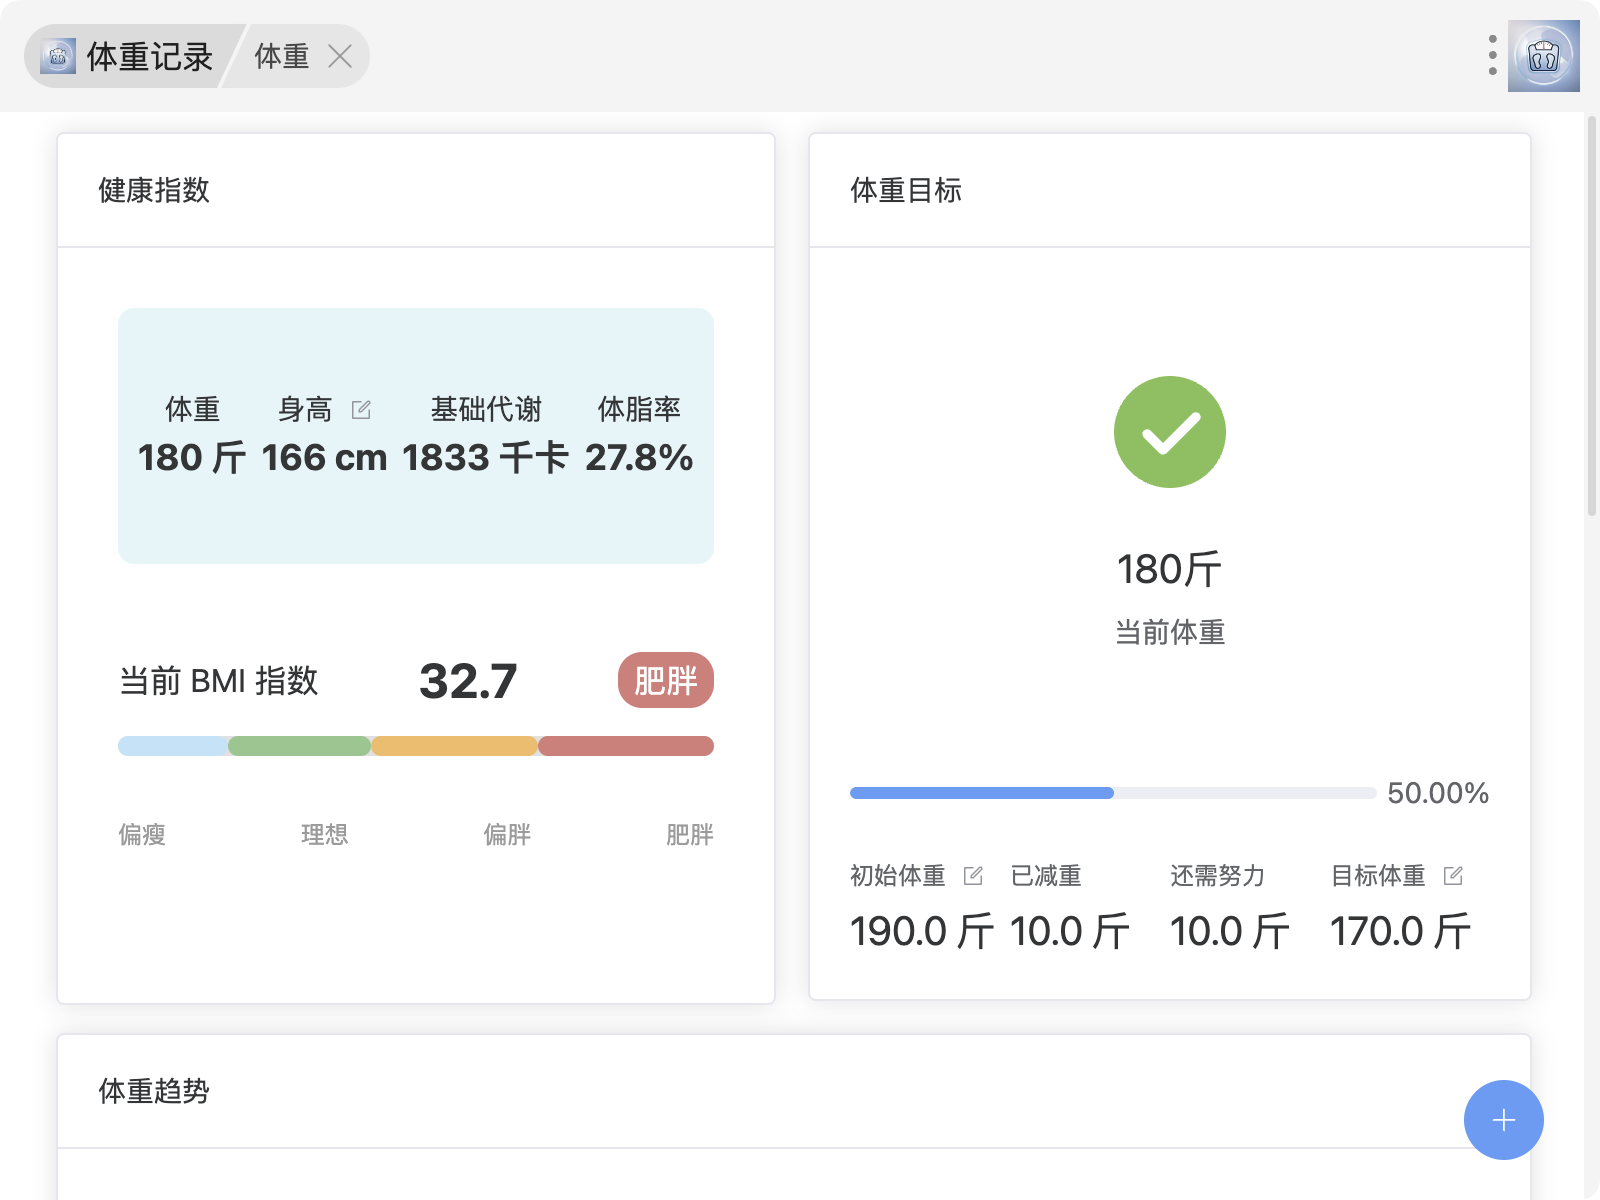This screenshot has height=1200, width=1600.
Task: Click the 50.00% progress percentage
Action: [x=1438, y=793]
